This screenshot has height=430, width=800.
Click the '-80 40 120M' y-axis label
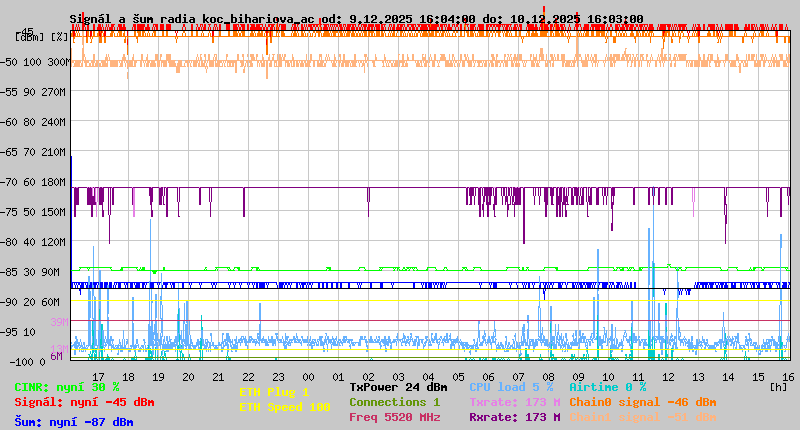pyautogui.click(x=33, y=242)
